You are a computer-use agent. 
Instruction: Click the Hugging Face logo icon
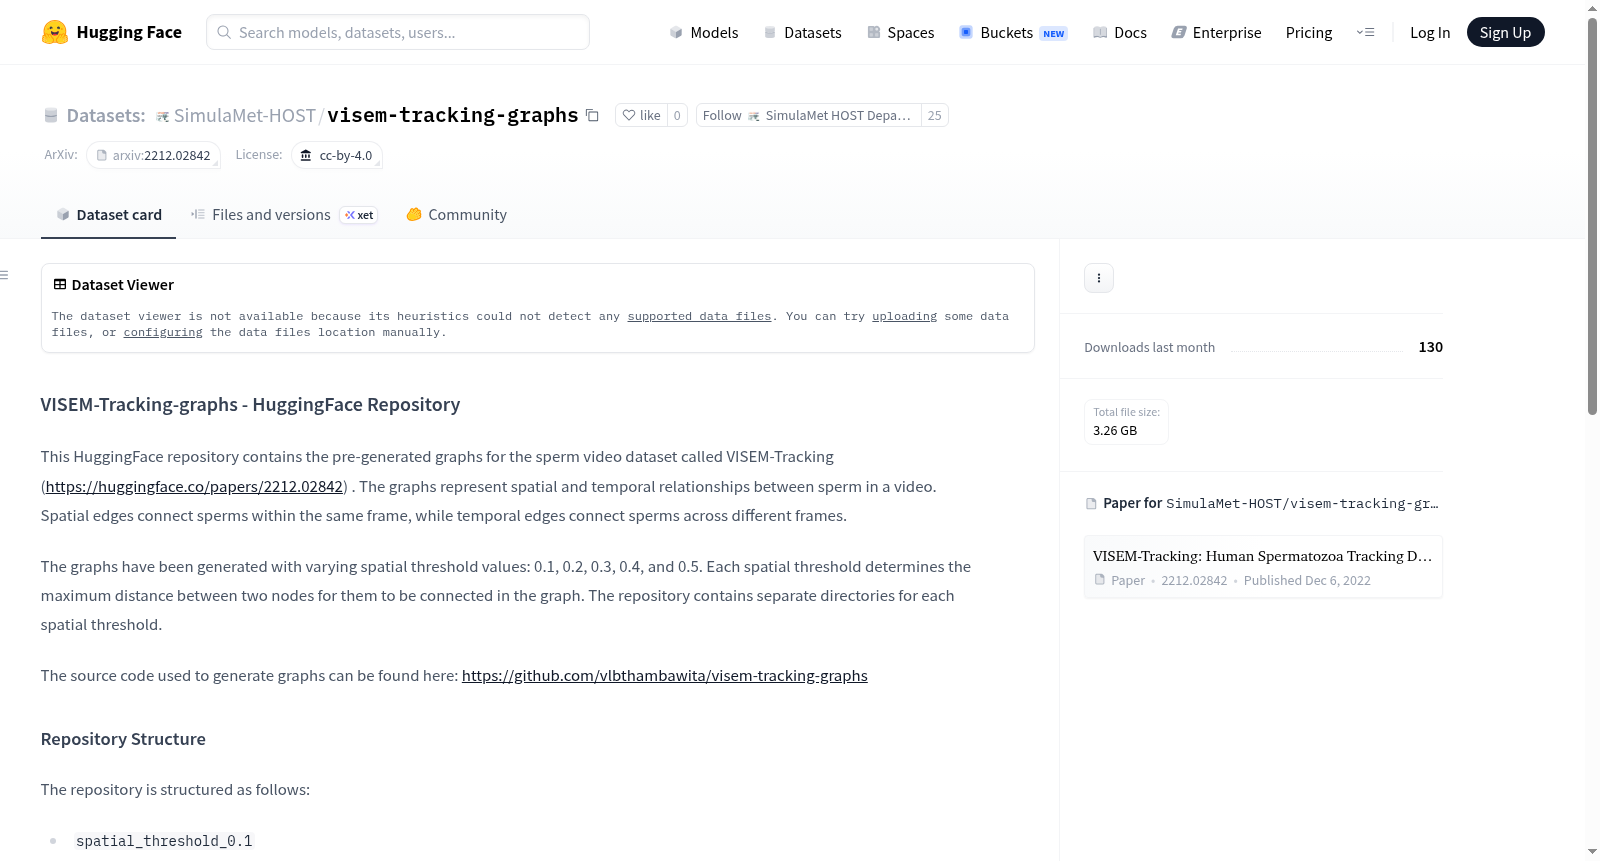point(55,32)
